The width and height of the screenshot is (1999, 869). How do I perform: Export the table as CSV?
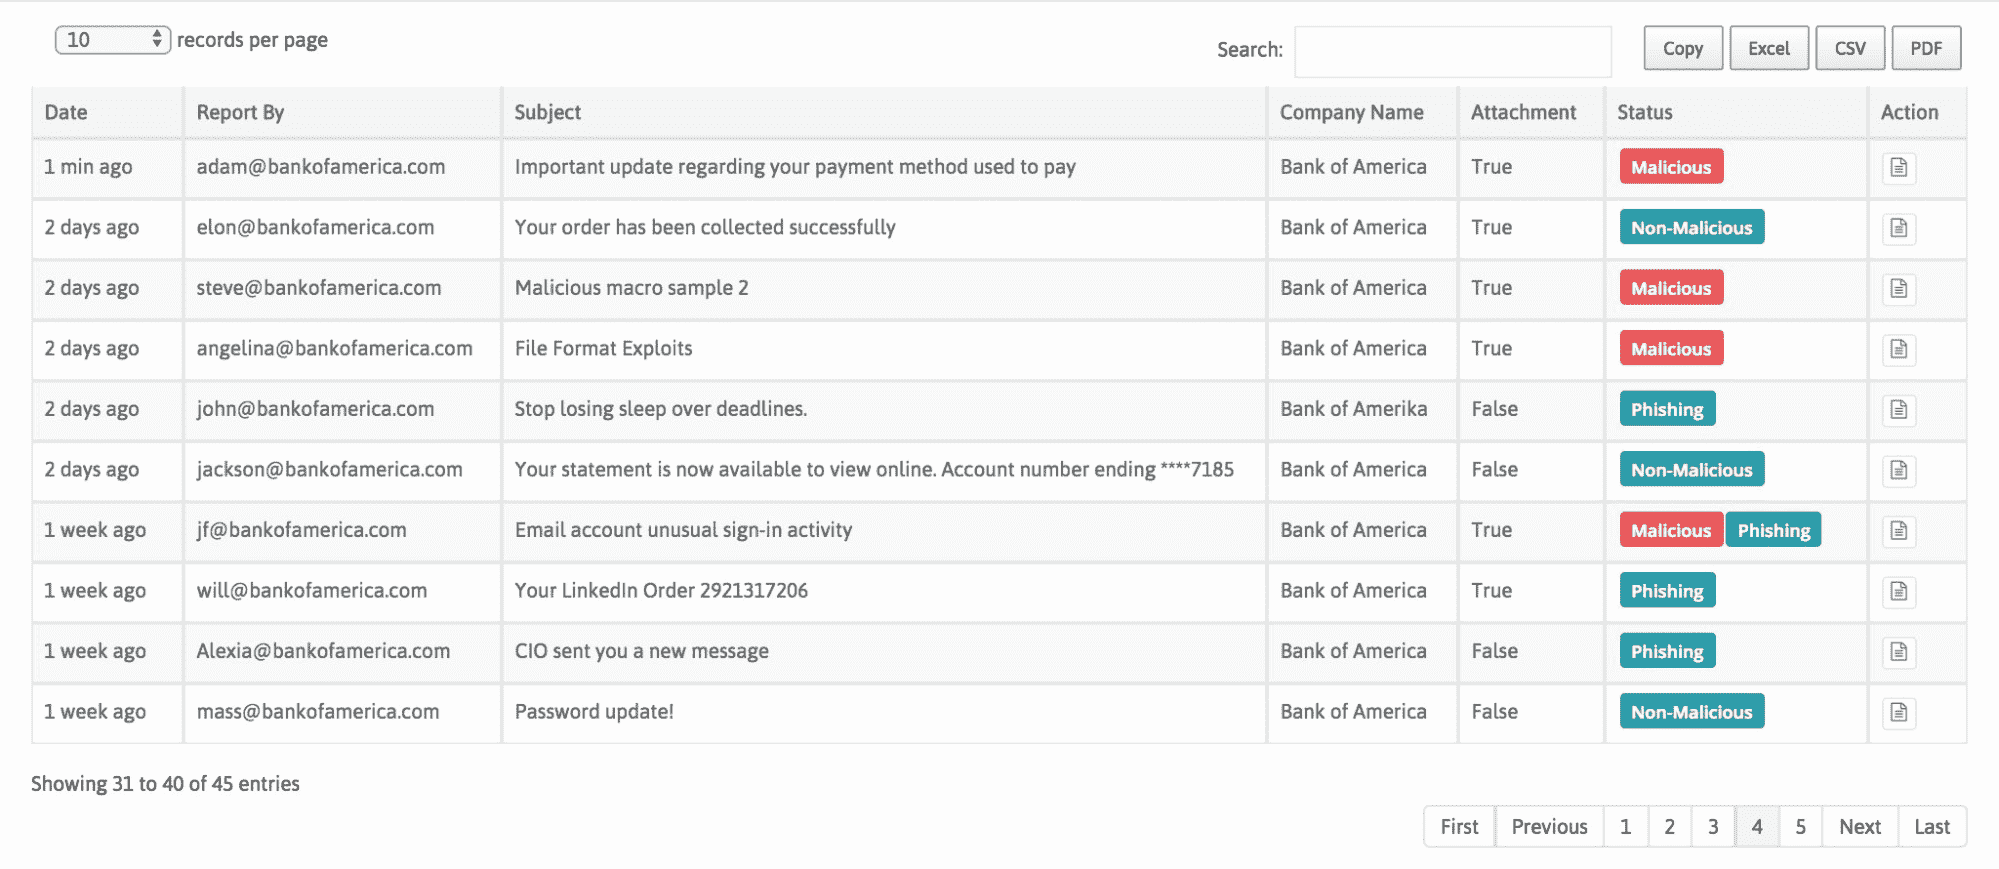(1850, 48)
